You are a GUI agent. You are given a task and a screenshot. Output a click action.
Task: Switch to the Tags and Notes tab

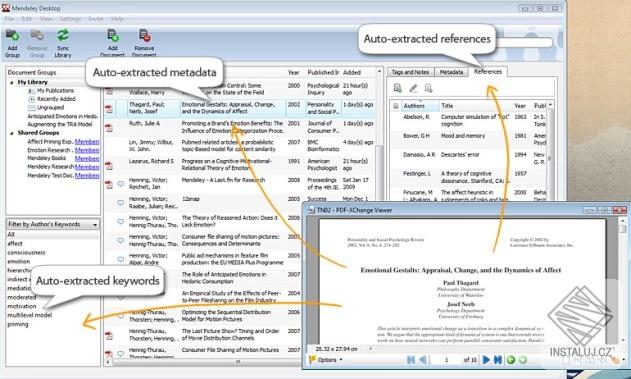coord(410,72)
